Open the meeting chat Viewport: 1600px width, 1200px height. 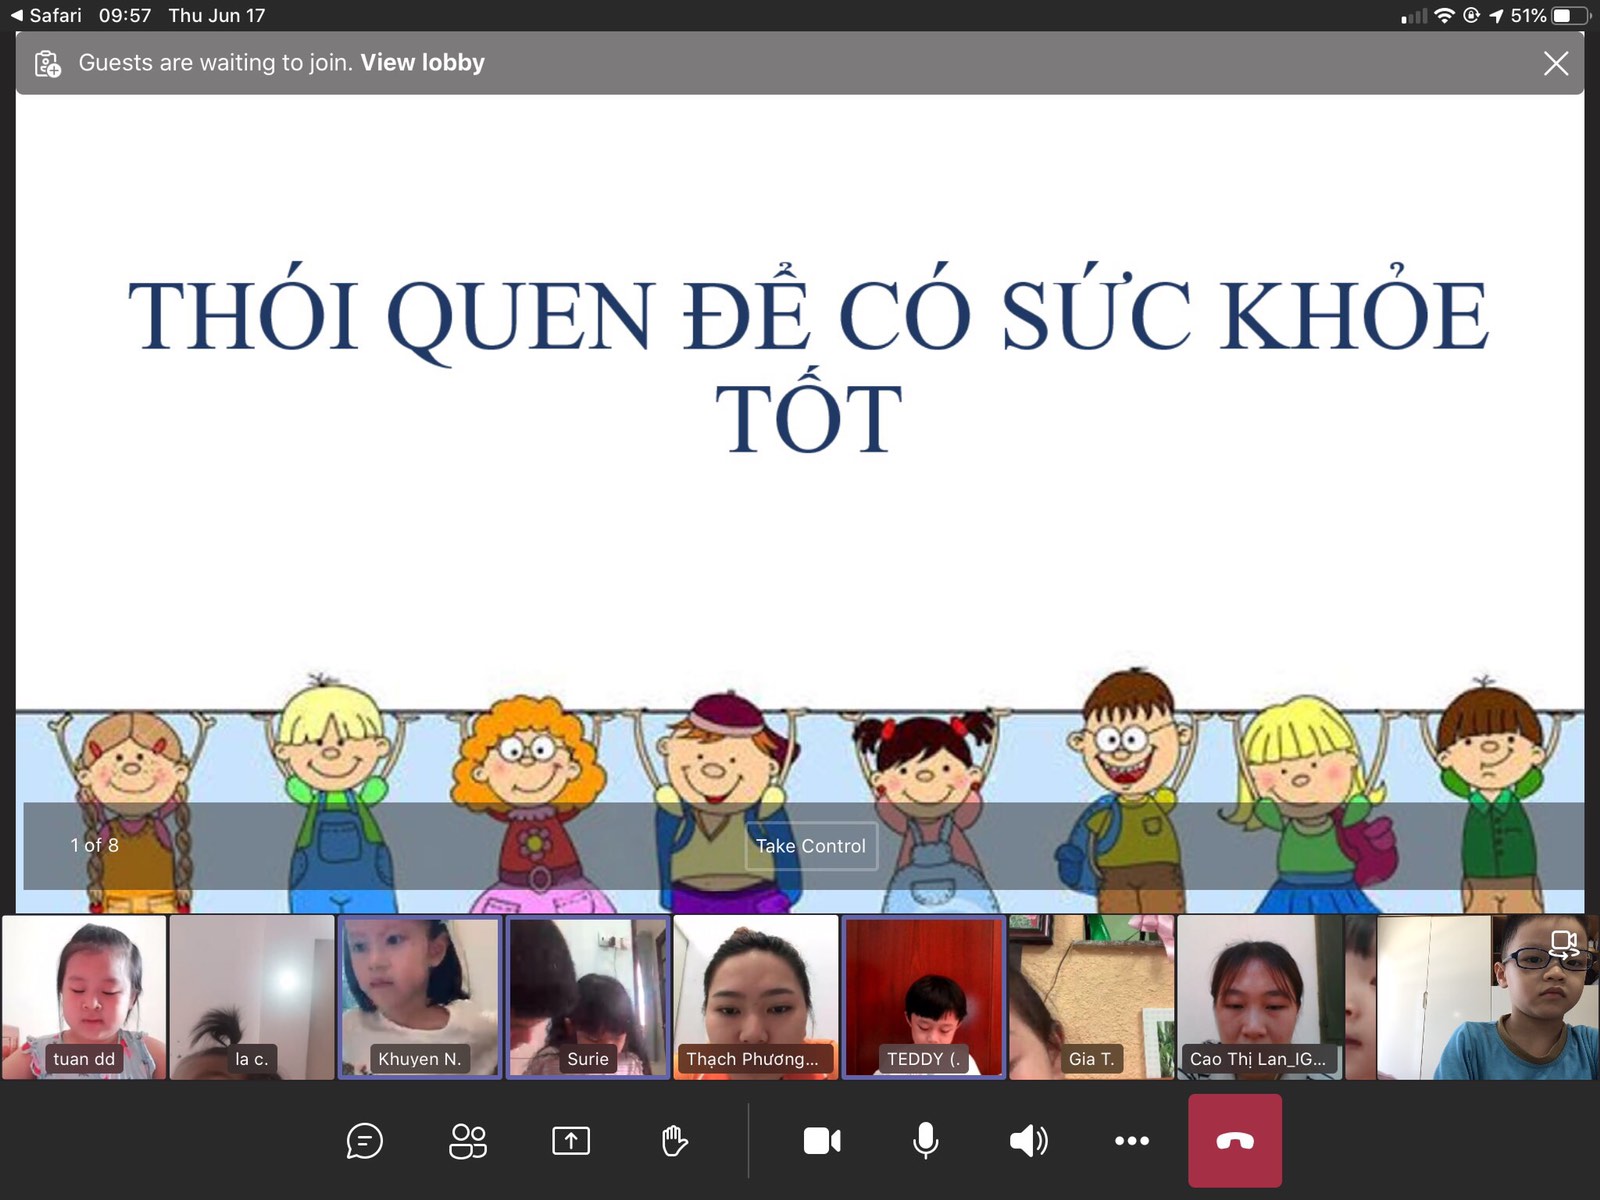(365, 1141)
